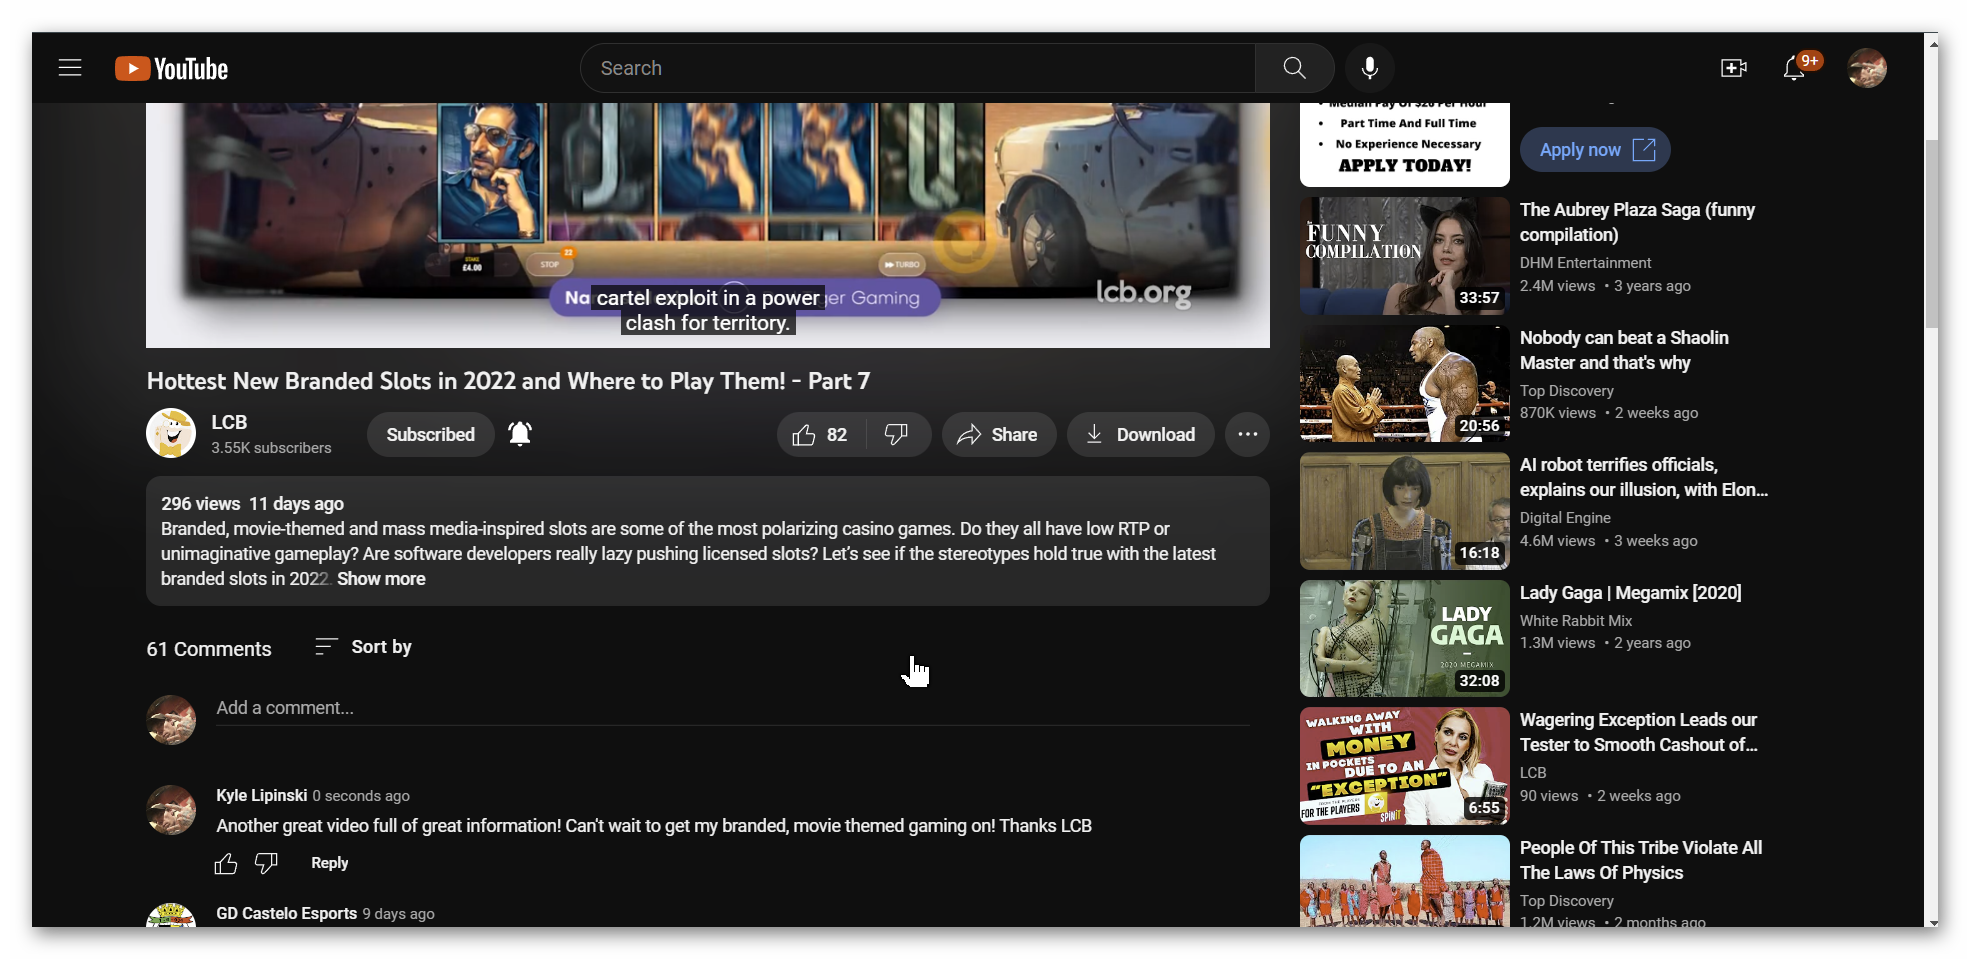
Task: Open the Lady Gaga Megamix thumbnail
Action: [x=1404, y=638]
